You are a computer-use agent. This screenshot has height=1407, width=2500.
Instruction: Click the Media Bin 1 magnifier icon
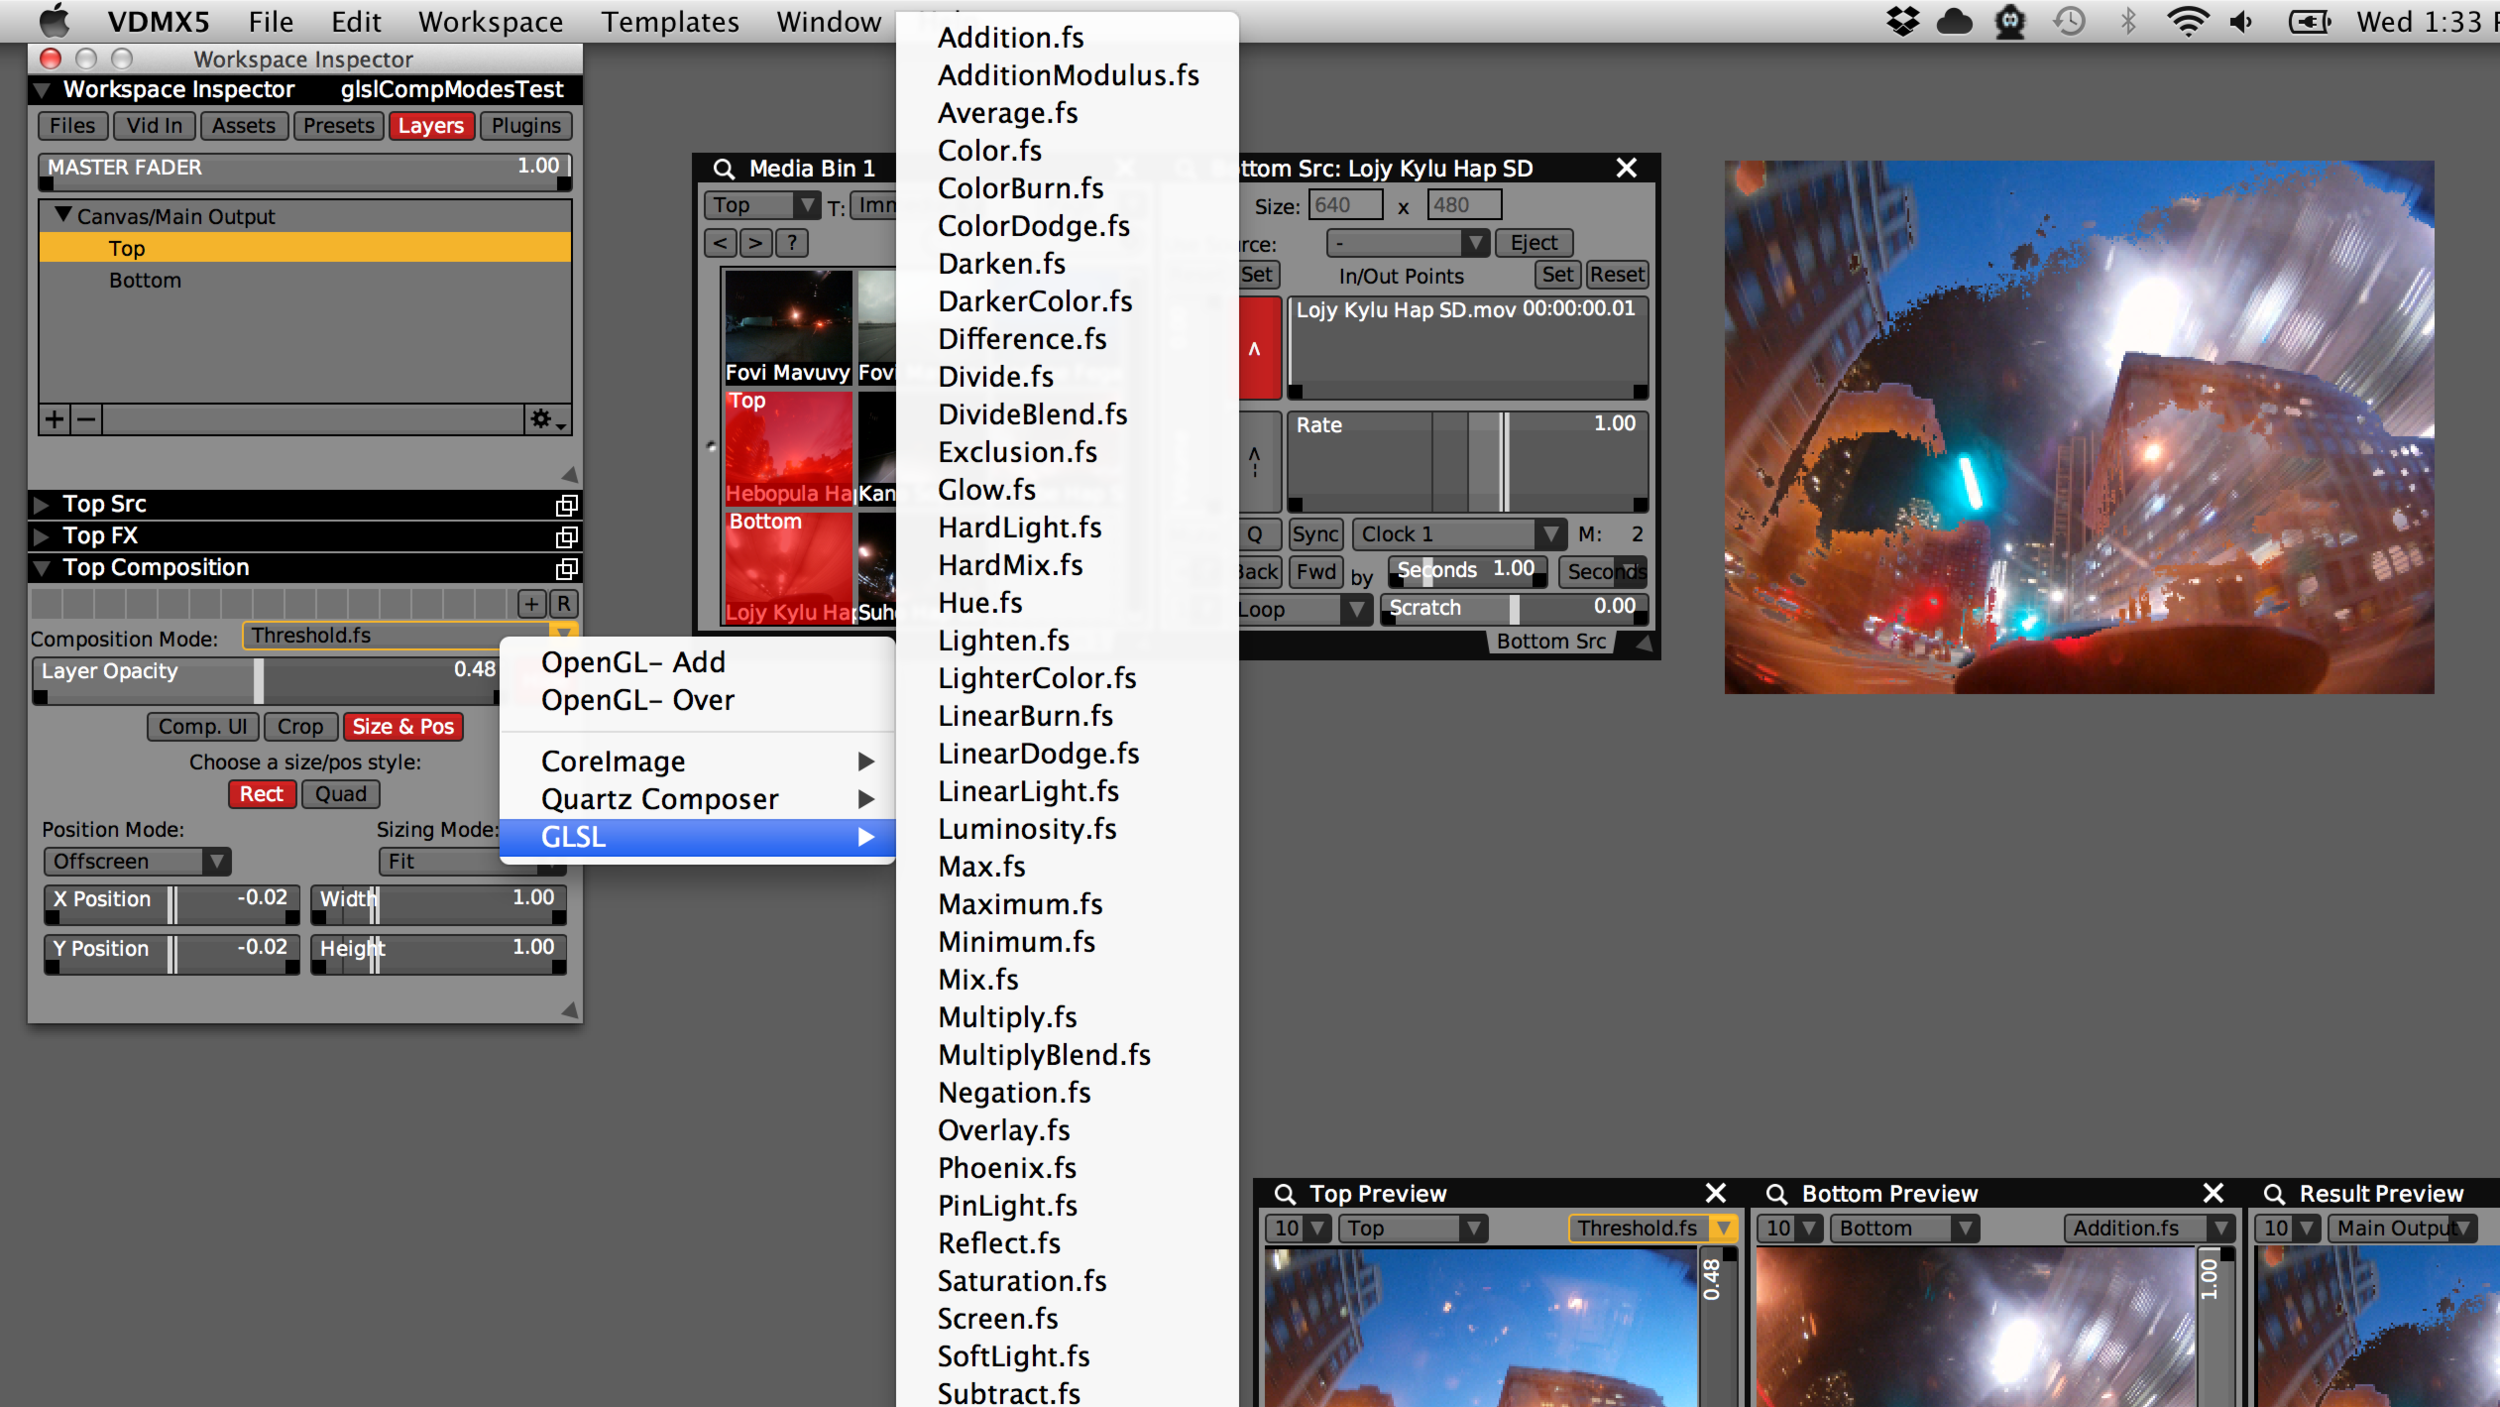(723, 168)
